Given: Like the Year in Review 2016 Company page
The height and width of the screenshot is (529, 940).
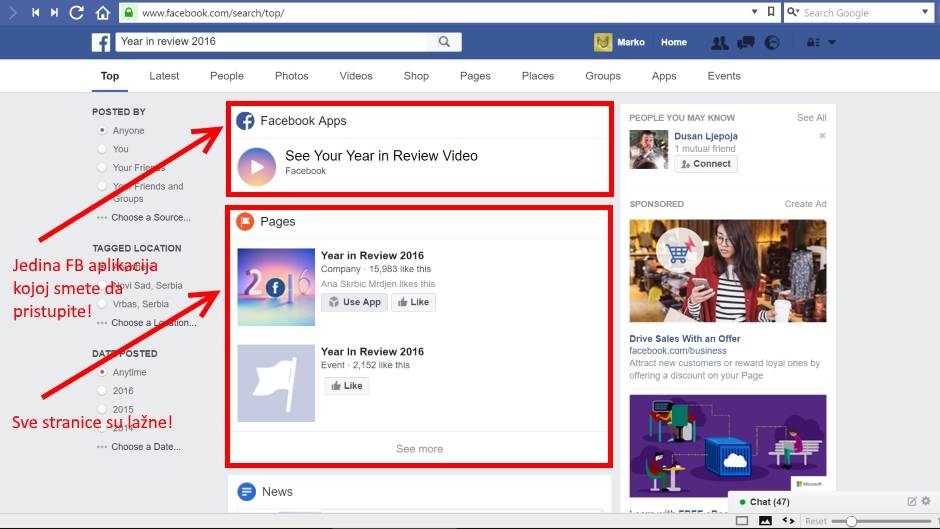Looking at the screenshot, I should [413, 302].
